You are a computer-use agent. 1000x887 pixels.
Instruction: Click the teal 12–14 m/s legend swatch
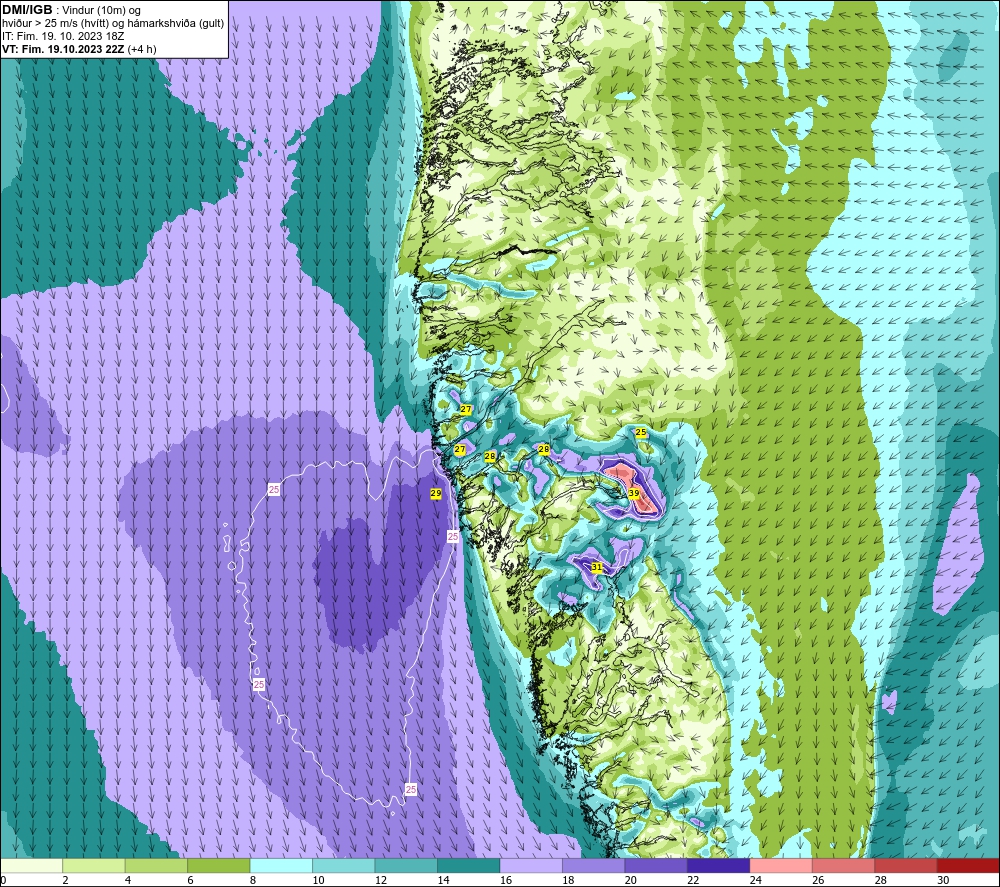[x=406, y=866]
